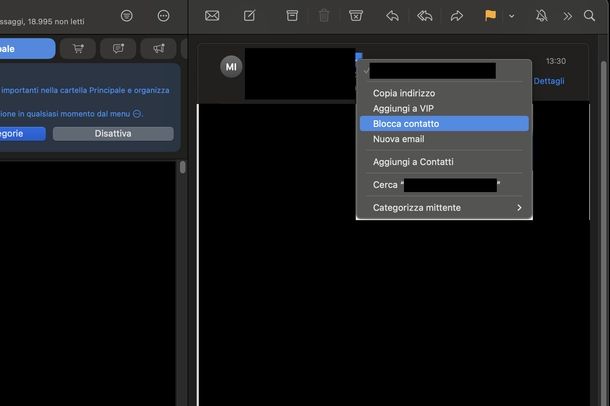Toggle the message filter icon
This screenshot has width=610, height=406.
(x=126, y=16)
